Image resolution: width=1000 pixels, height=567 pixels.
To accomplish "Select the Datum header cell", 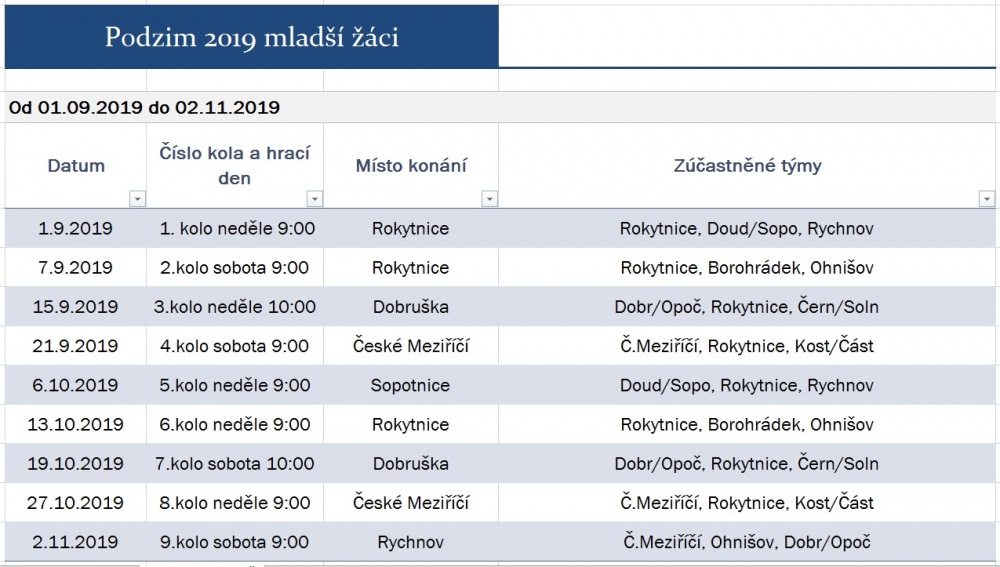I will (x=75, y=166).
